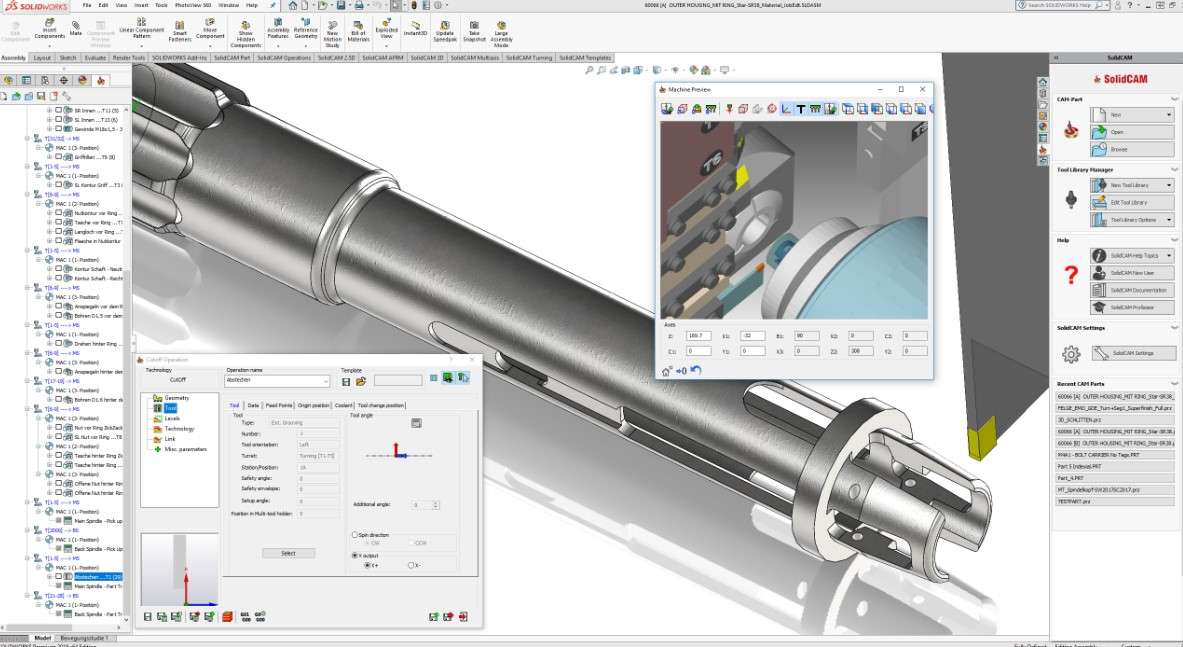Screen dimensions: 1183x647
Task: Select the X+ radio option
Action: [x=367, y=565]
